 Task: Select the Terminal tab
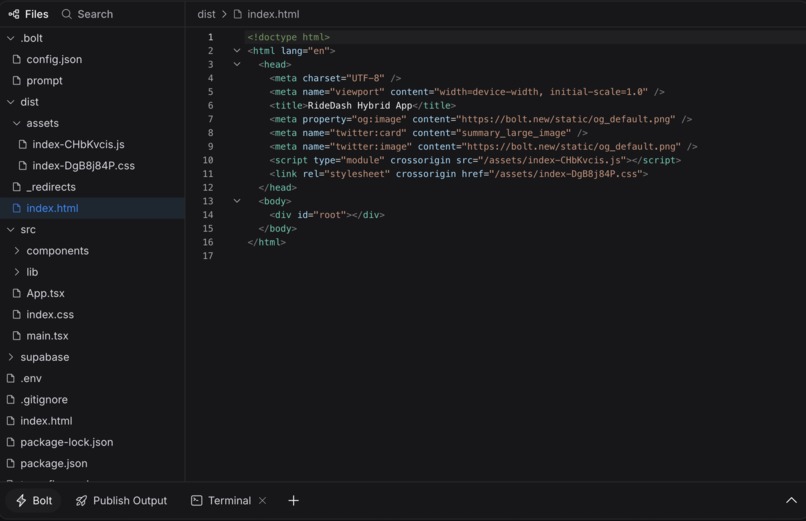pyautogui.click(x=222, y=500)
